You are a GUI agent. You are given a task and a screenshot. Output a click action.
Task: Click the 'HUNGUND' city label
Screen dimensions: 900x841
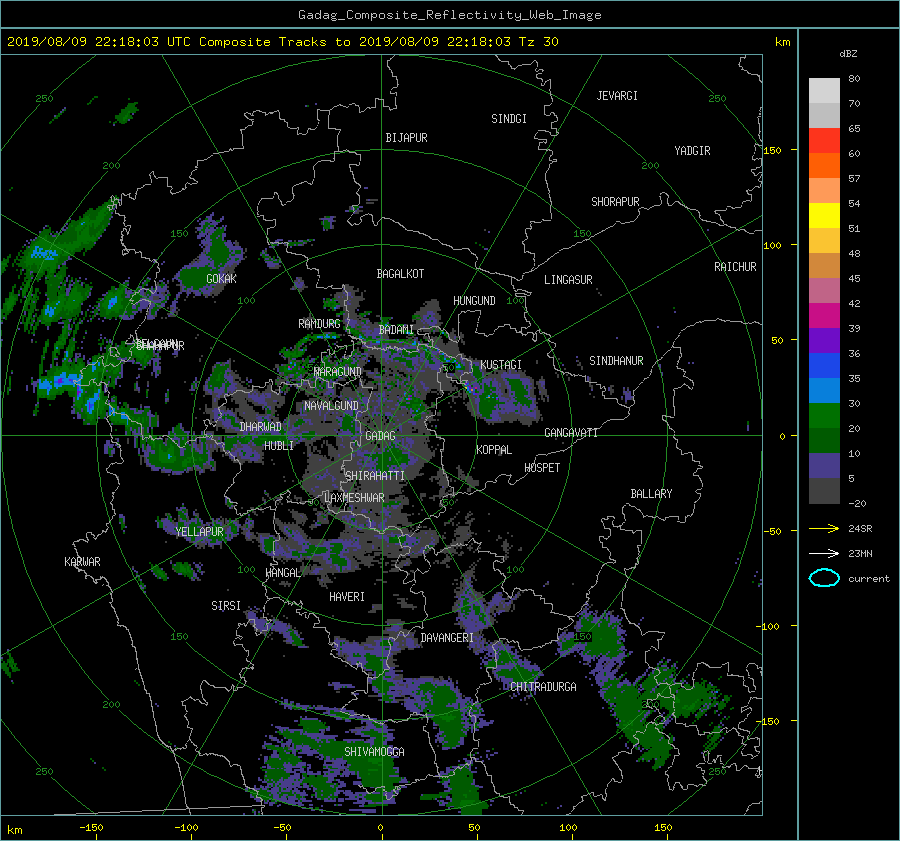(x=474, y=301)
